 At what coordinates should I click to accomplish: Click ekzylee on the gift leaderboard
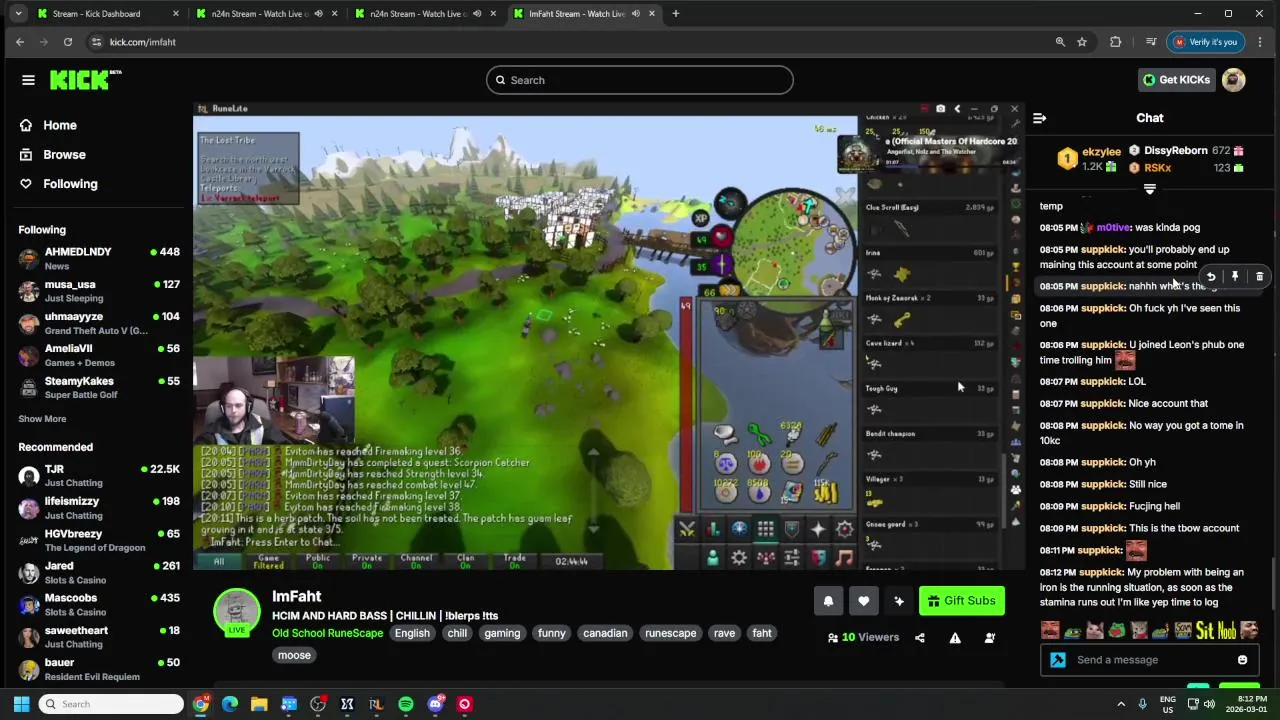[1101, 152]
